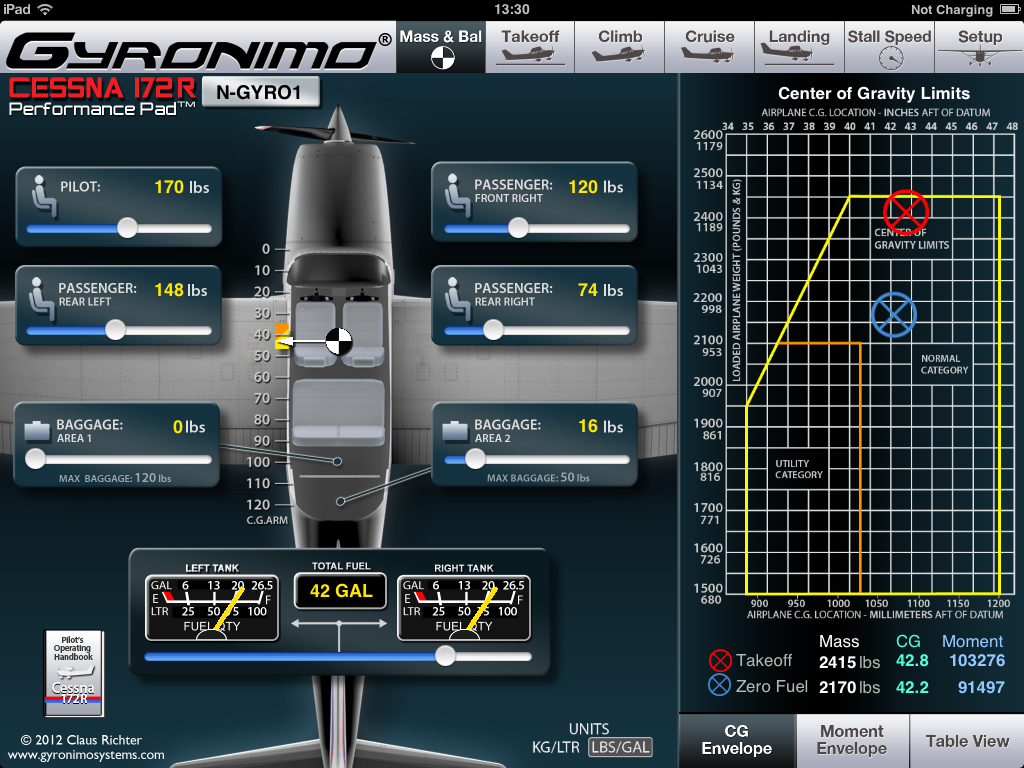The height and width of the screenshot is (768, 1024).
Task: Go to the Cruise tab
Action: (x=710, y=47)
